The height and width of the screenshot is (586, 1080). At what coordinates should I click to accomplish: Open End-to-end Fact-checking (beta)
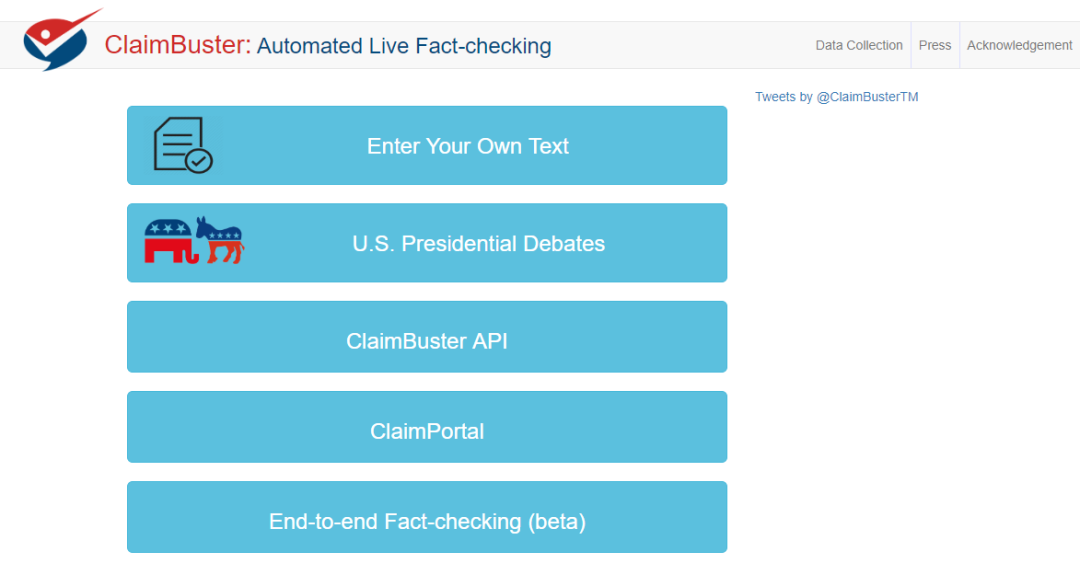[427, 521]
